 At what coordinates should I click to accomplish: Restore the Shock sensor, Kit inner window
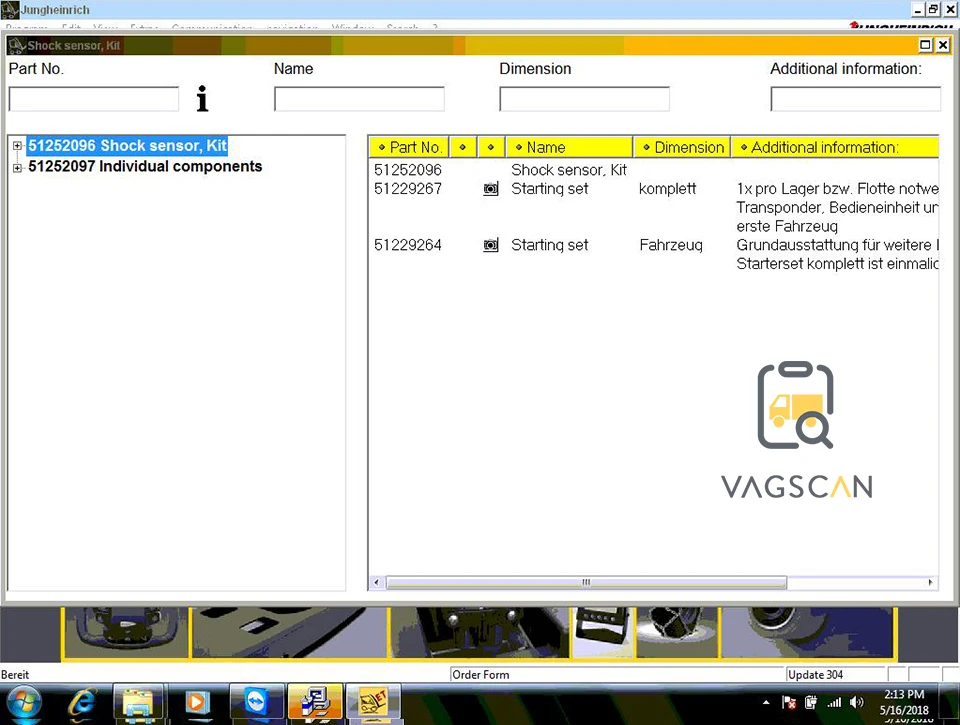pyautogui.click(x=926, y=45)
